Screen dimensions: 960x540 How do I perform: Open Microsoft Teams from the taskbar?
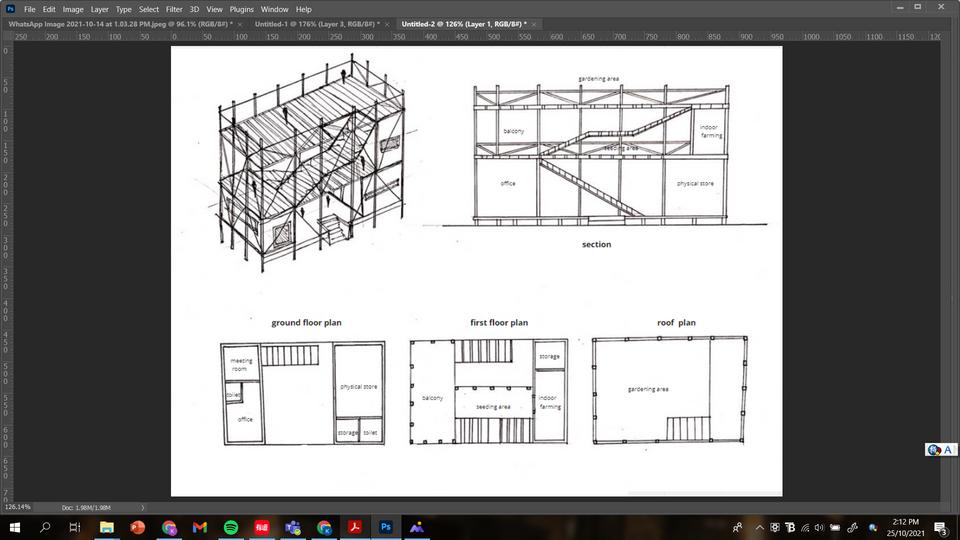point(293,527)
